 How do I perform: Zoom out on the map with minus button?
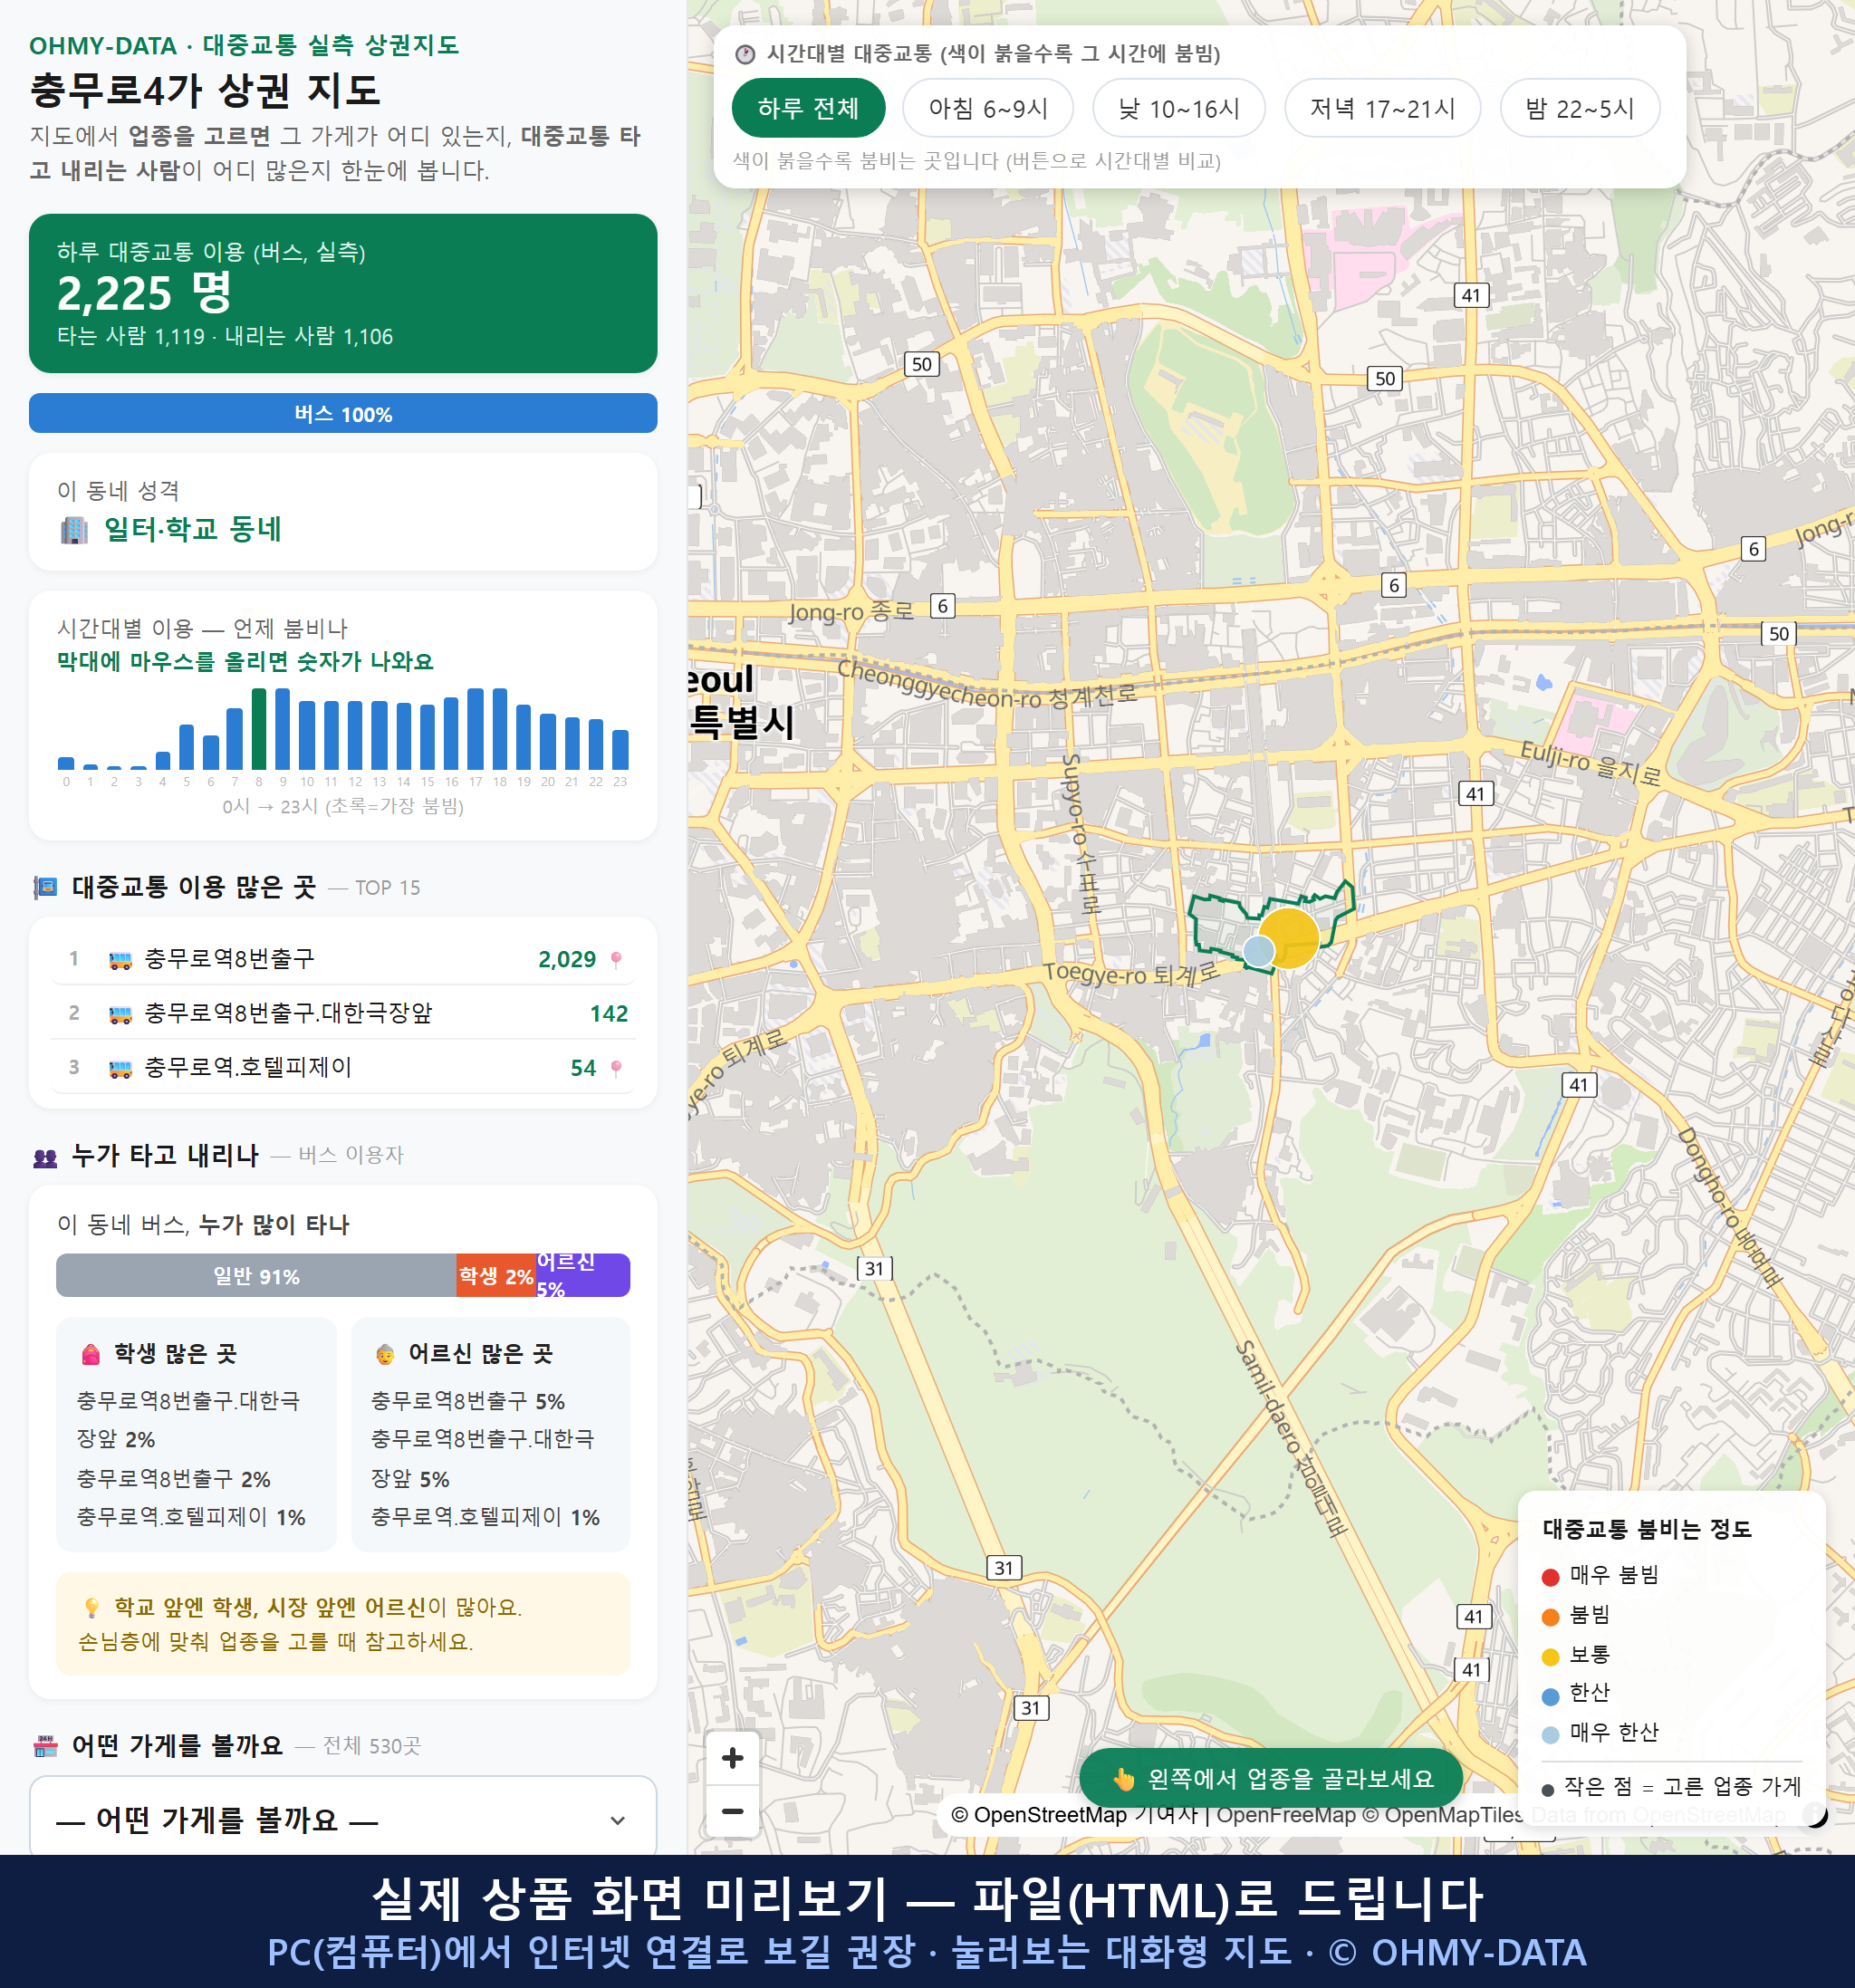pos(732,1811)
